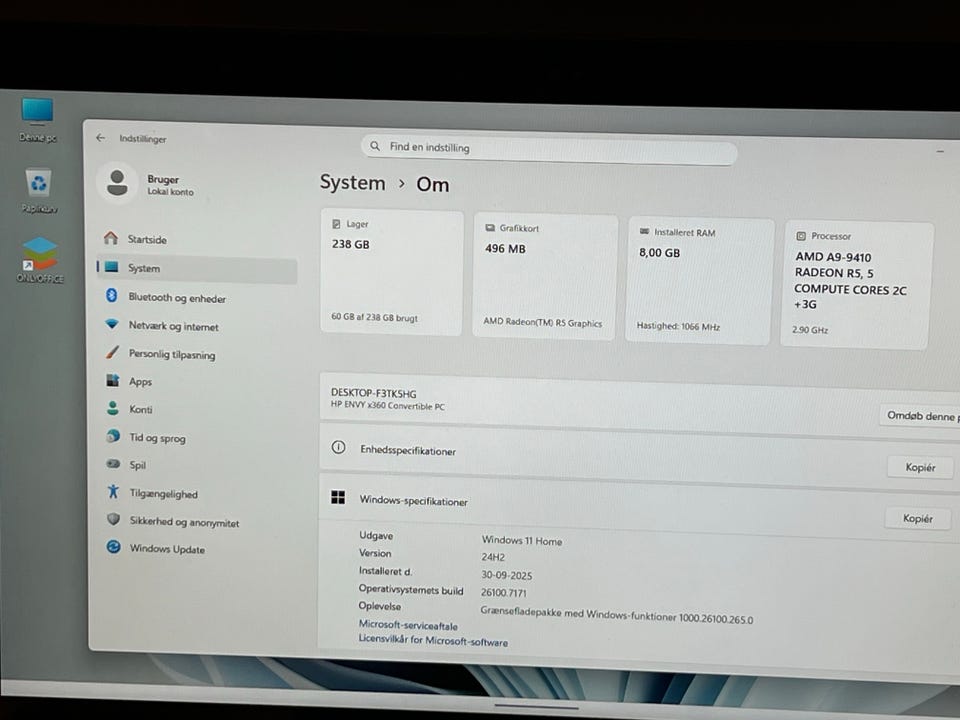Open Tilgængelighed settings

click(197, 493)
